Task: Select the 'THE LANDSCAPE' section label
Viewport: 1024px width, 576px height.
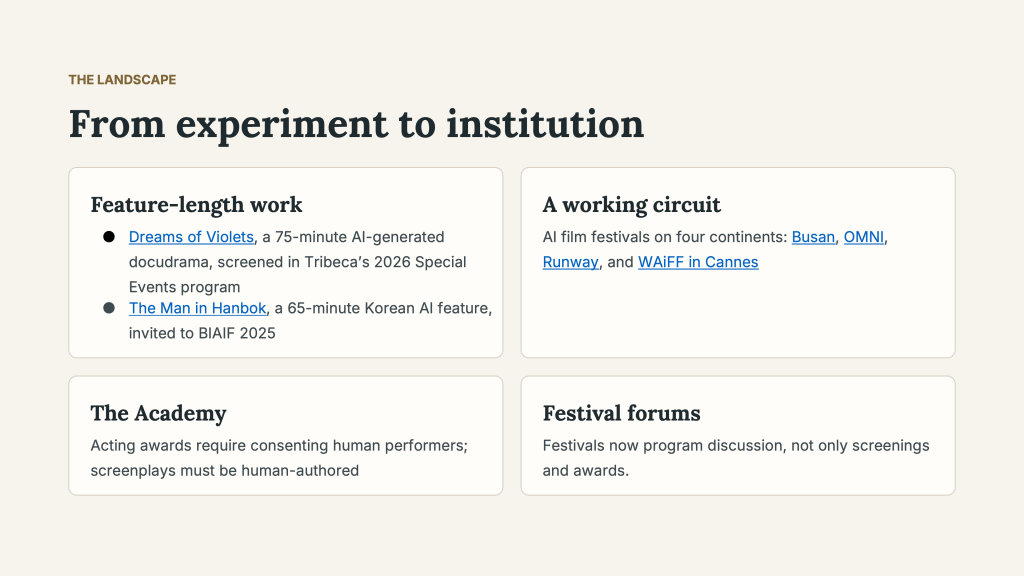Action: 122,80
